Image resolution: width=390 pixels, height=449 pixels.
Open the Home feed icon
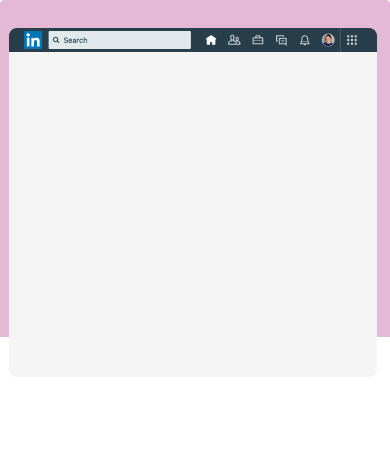pos(211,40)
